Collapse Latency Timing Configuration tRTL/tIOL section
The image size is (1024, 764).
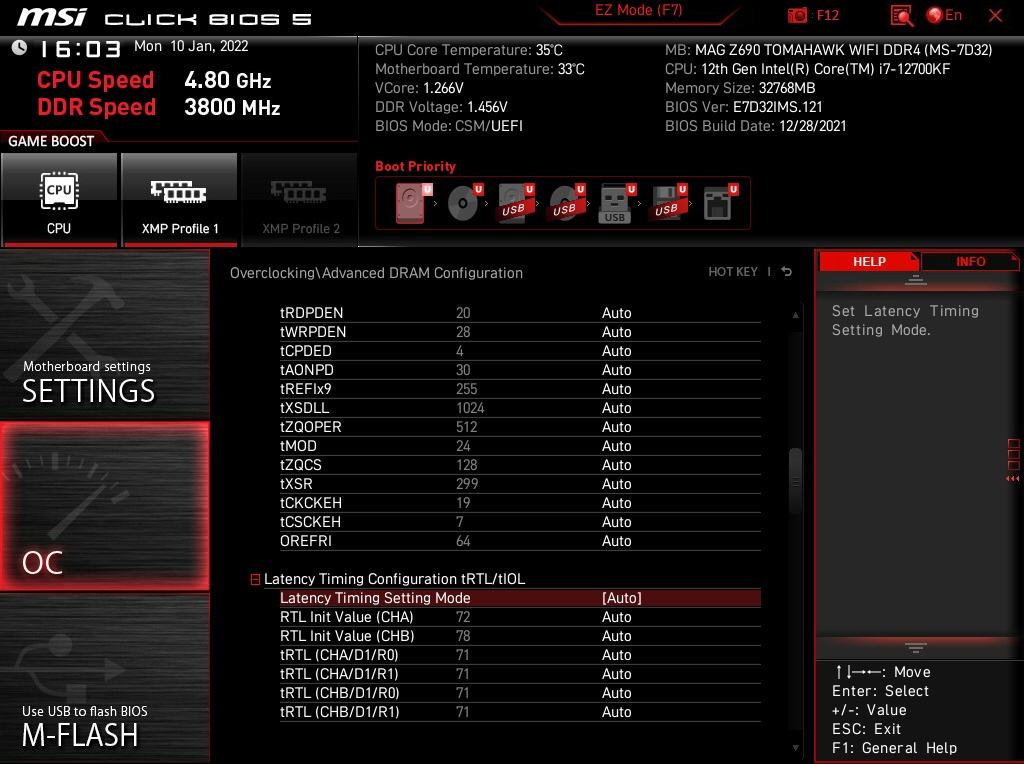(255, 579)
